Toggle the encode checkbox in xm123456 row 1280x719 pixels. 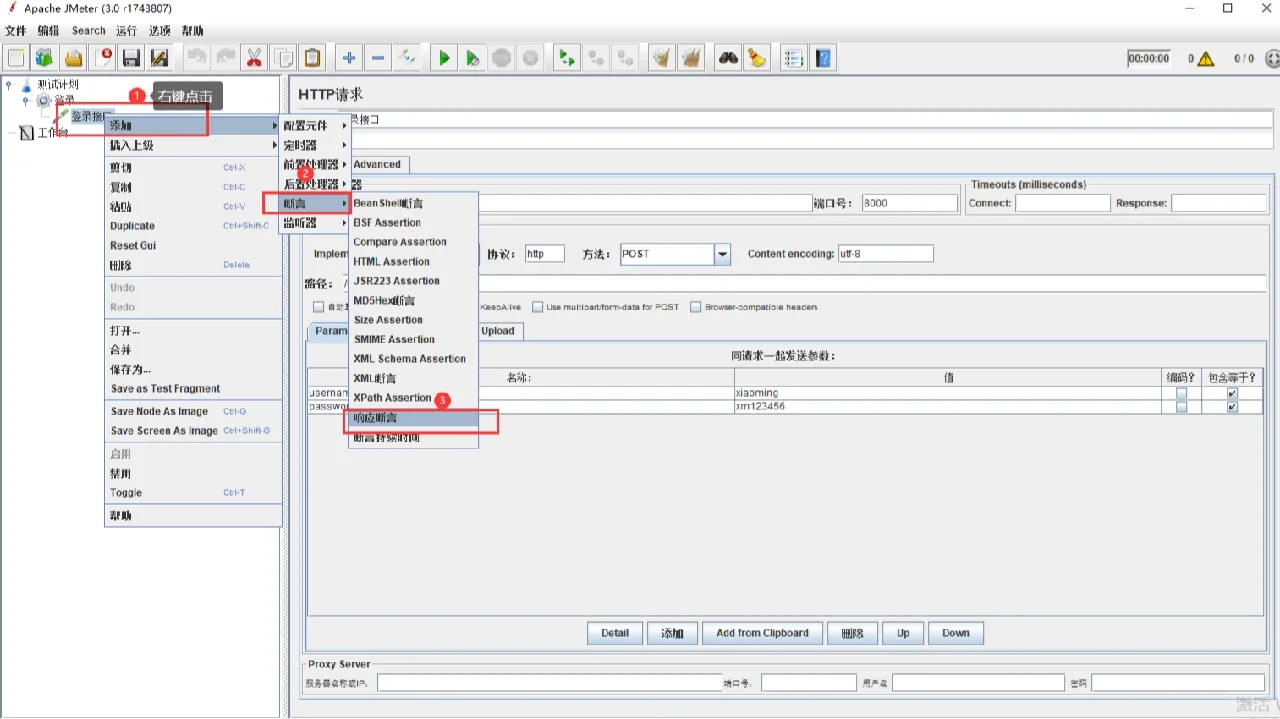1181,407
